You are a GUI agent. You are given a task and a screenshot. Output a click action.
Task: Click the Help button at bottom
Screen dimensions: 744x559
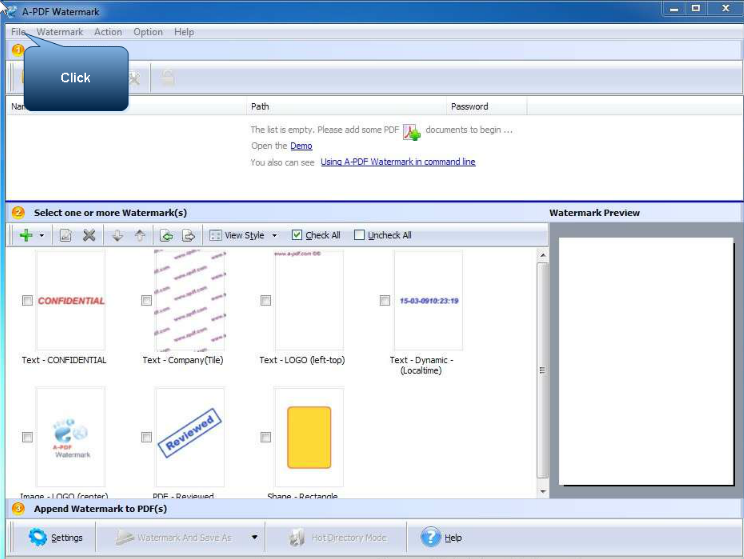441,537
